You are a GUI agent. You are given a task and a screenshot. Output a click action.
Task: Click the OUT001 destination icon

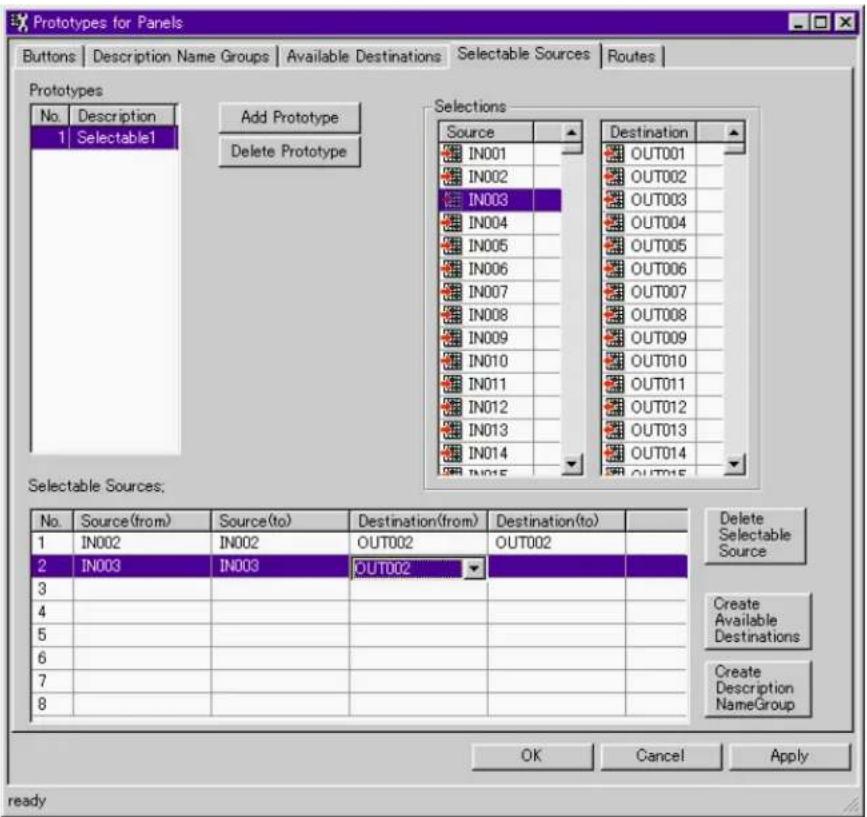[614, 154]
